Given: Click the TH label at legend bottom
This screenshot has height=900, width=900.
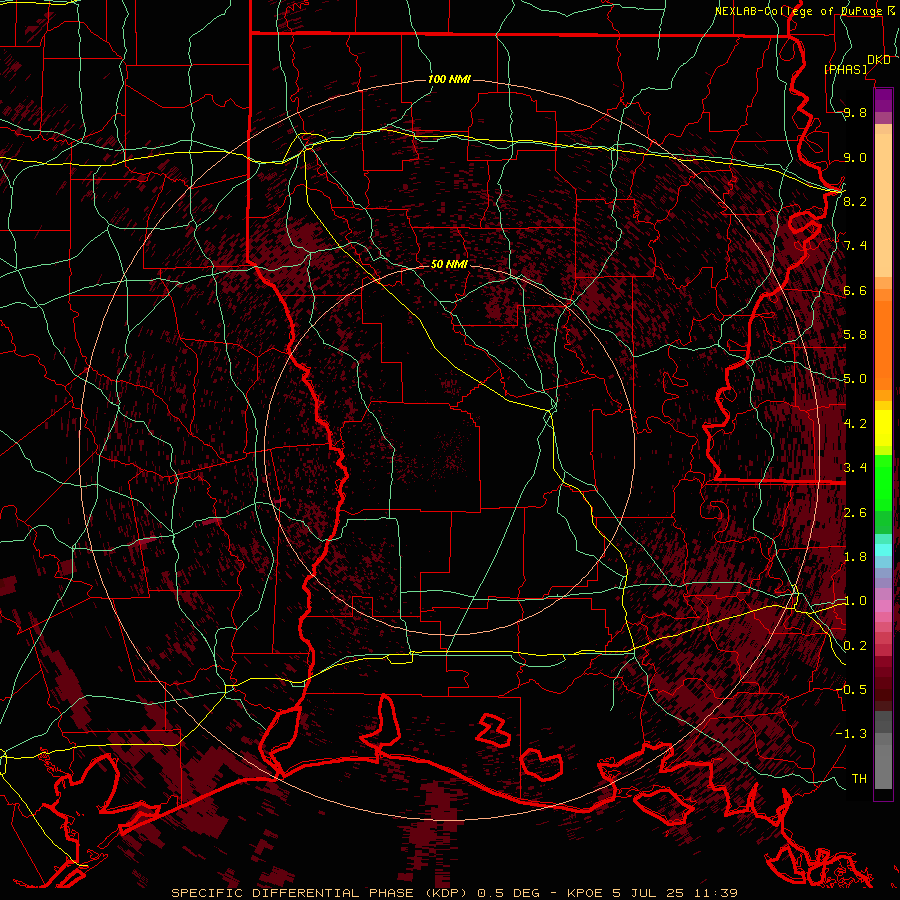Looking at the screenshot, I should pos(859,779).
